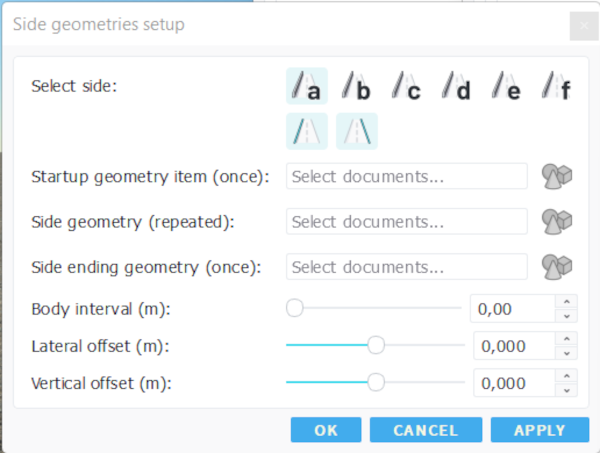Select side geometry preset a

(x=306, y=87)
